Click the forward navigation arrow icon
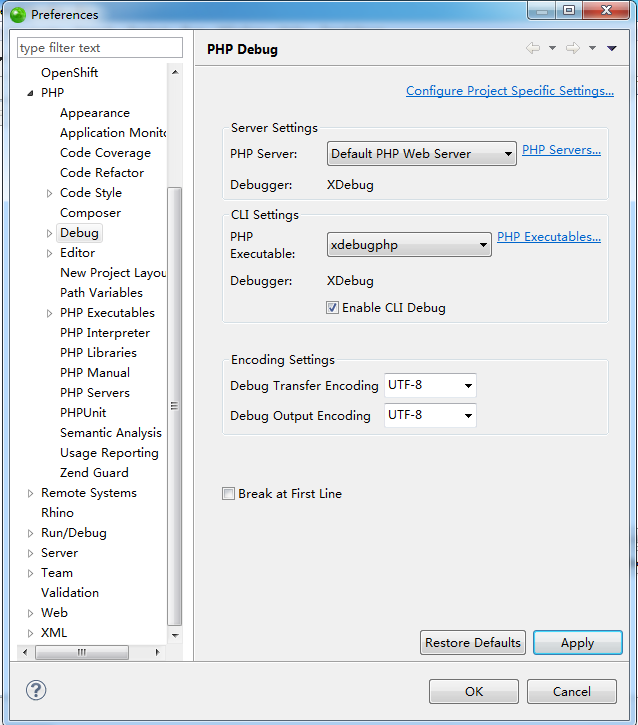 [573, 48]
